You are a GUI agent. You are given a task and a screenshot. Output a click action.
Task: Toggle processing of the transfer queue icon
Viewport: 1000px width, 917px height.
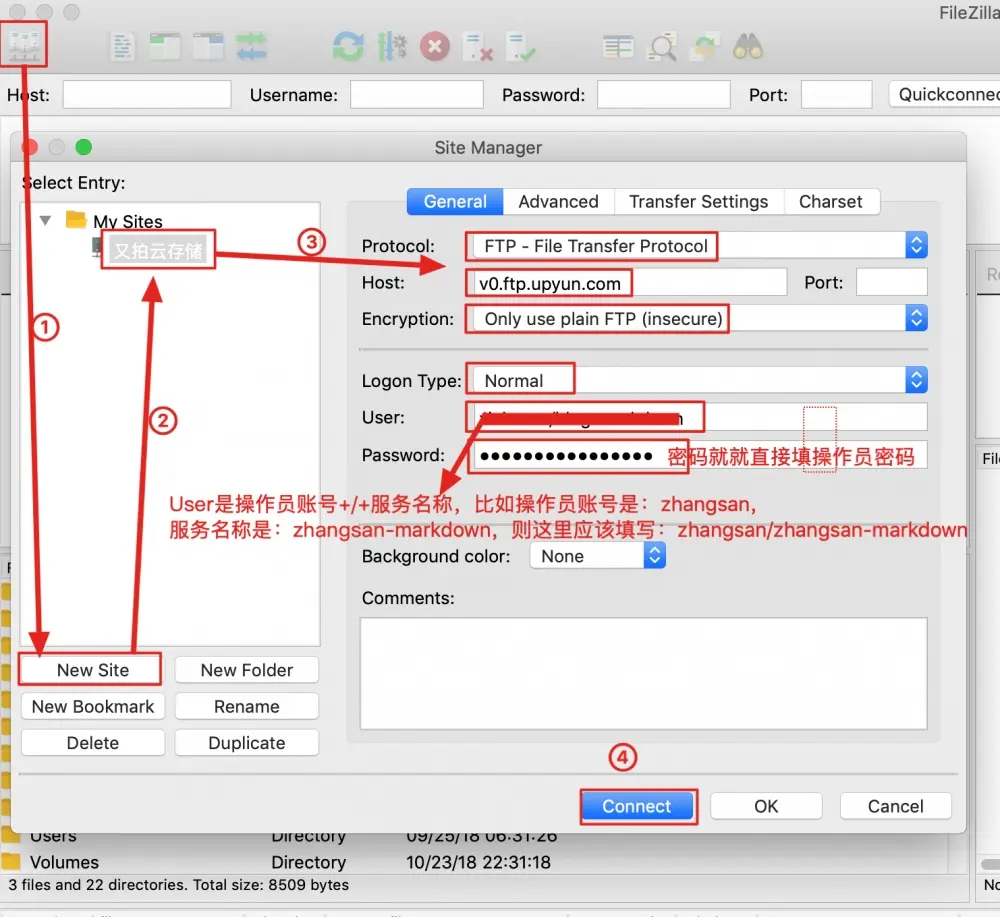click(392, 47)
